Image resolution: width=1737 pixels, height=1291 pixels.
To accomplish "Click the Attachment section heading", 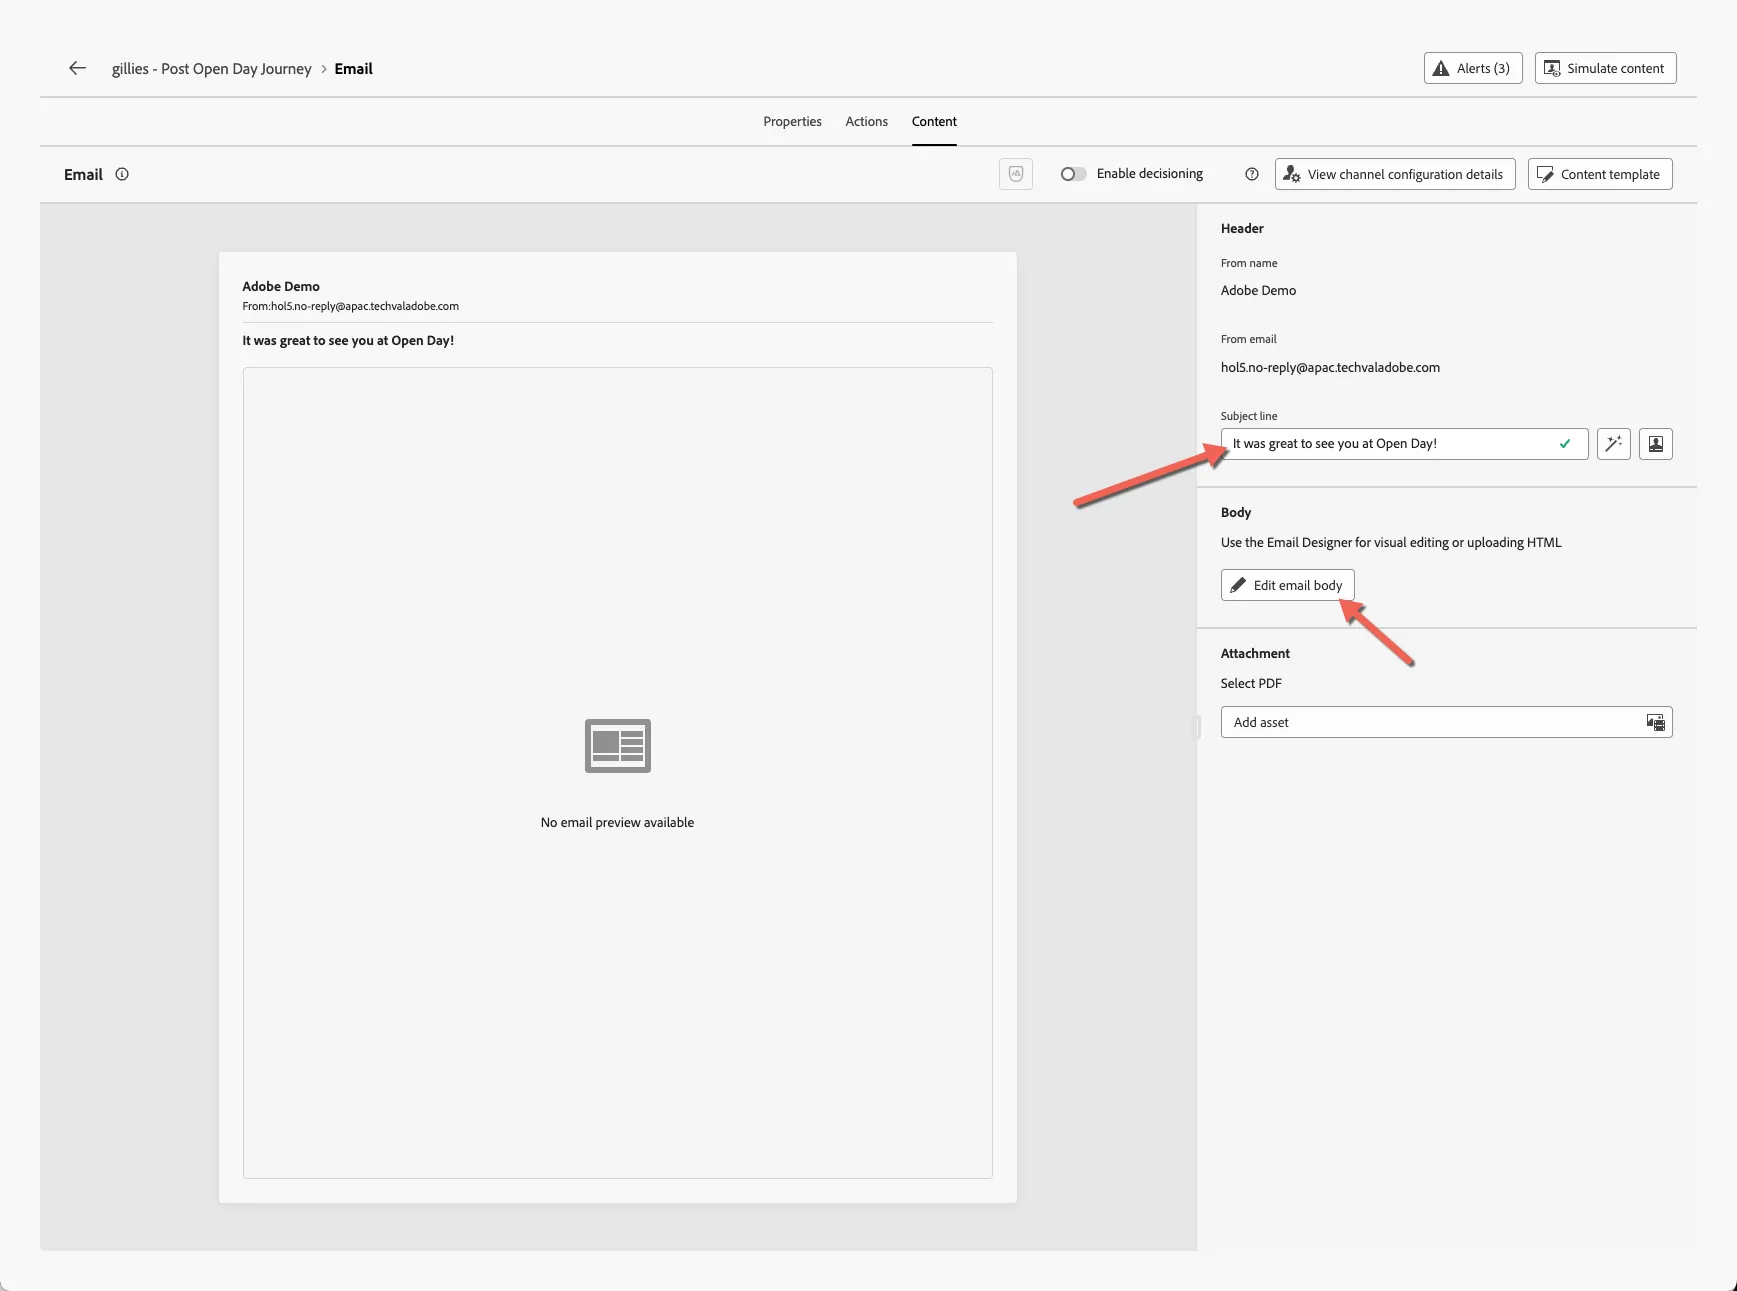I will (x=1255, y=654).
